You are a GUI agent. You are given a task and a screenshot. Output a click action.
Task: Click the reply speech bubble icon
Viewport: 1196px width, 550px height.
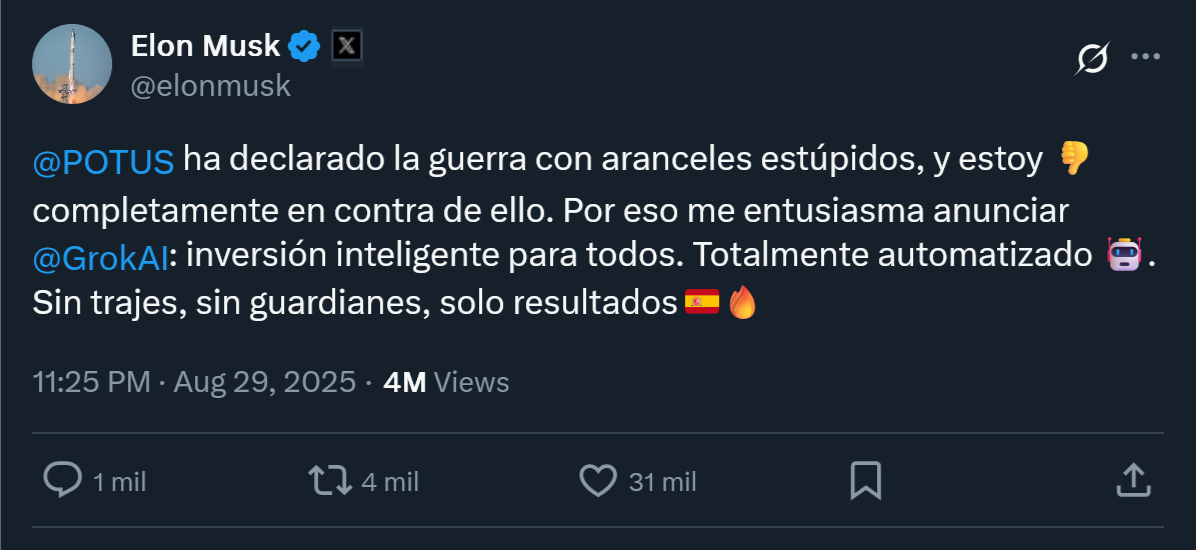[63, 480]
